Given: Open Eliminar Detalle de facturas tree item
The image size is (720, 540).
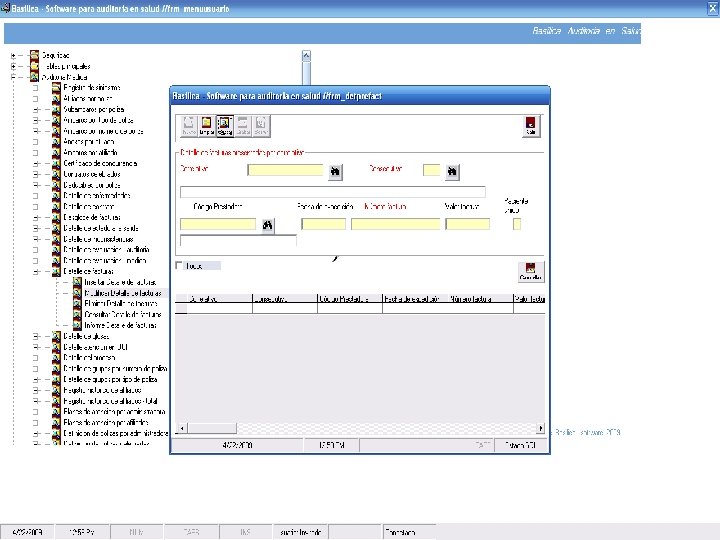Looking at the screenshot, I should point(121,304).
